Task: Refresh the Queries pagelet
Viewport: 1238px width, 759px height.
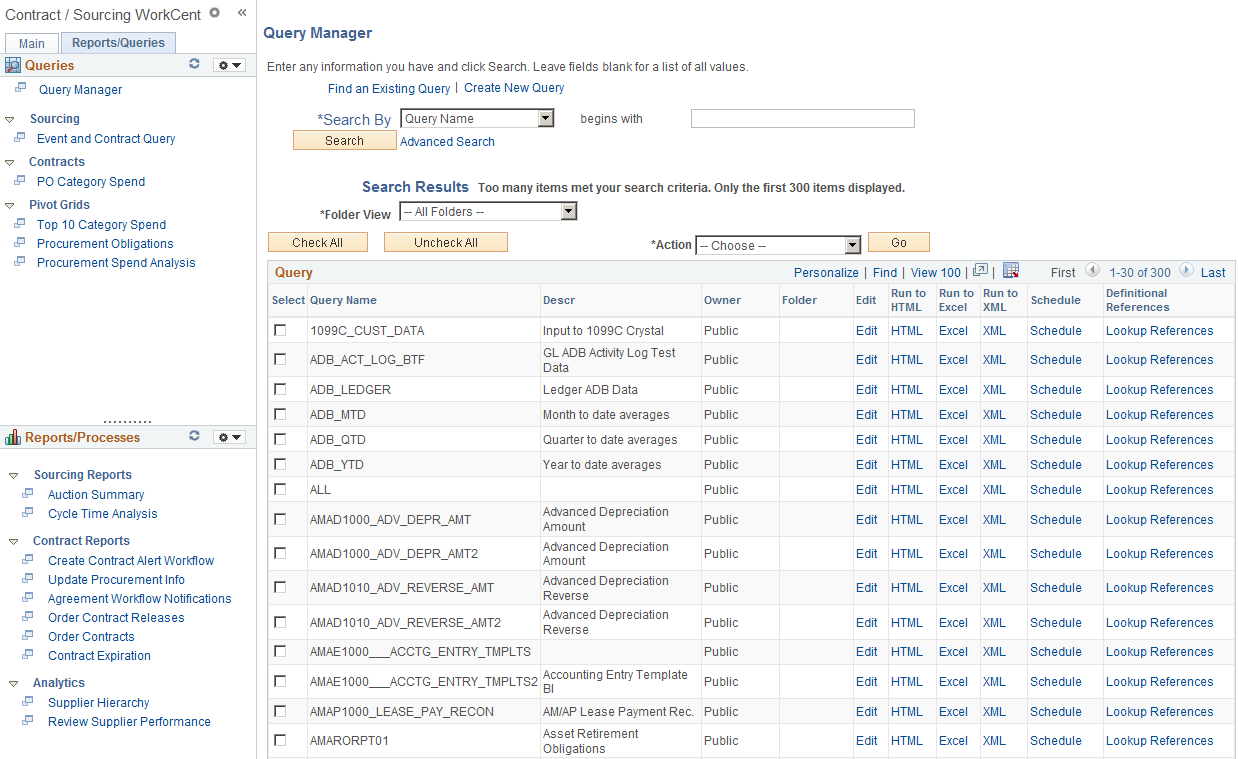Action: [193, 64]
